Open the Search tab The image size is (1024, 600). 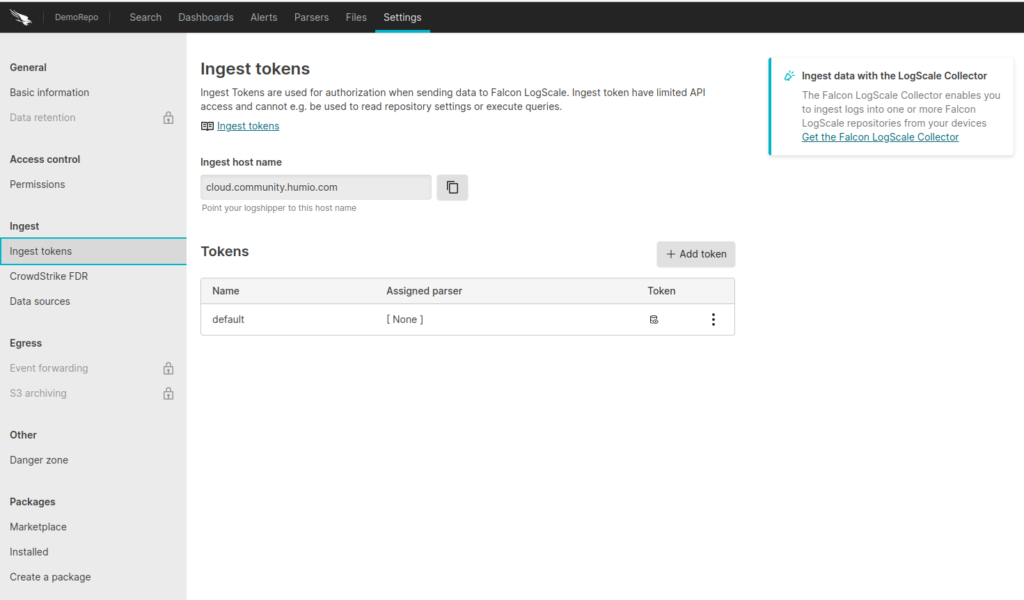pos(145,17)
